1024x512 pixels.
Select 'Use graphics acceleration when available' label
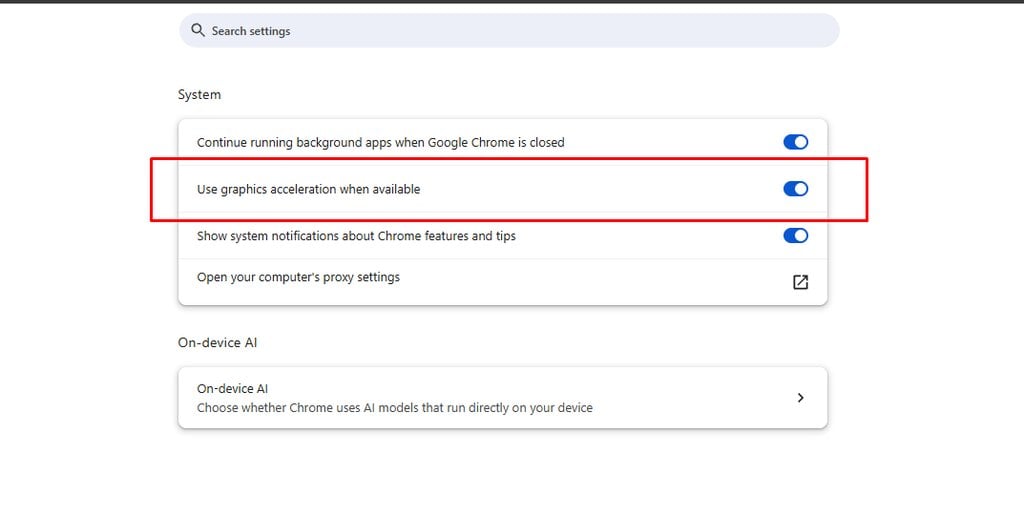(308, 189)
